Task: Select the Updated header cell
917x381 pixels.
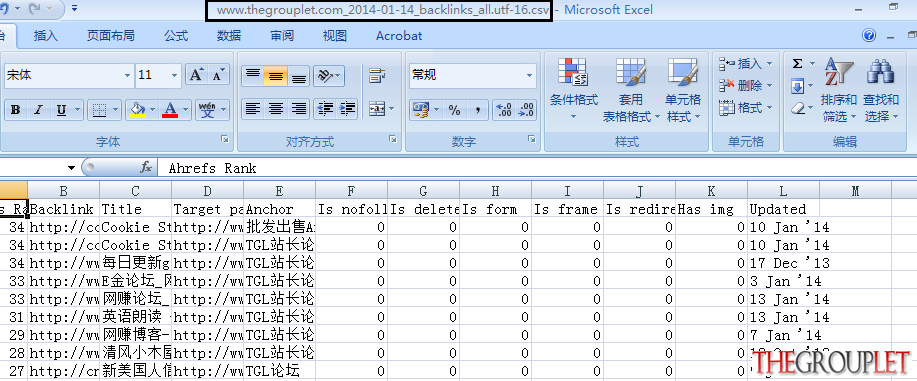Action: (783, 209)
